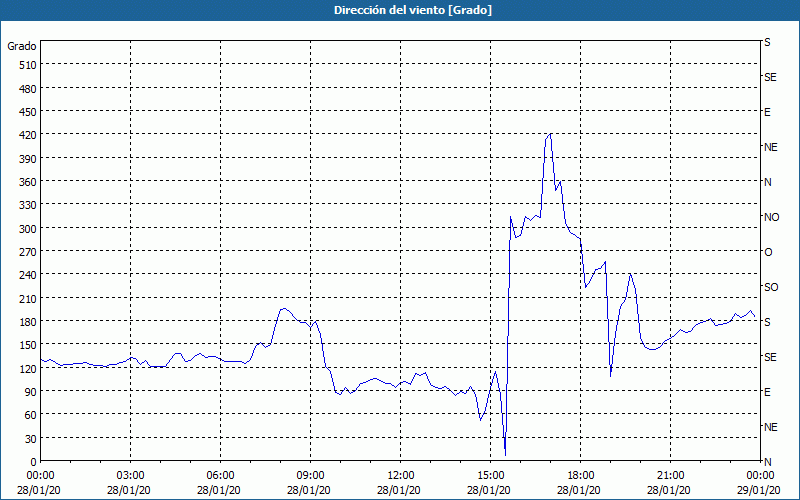Click the 09:00 time label
The image size is (800, 500).
[x=310, y=476]
